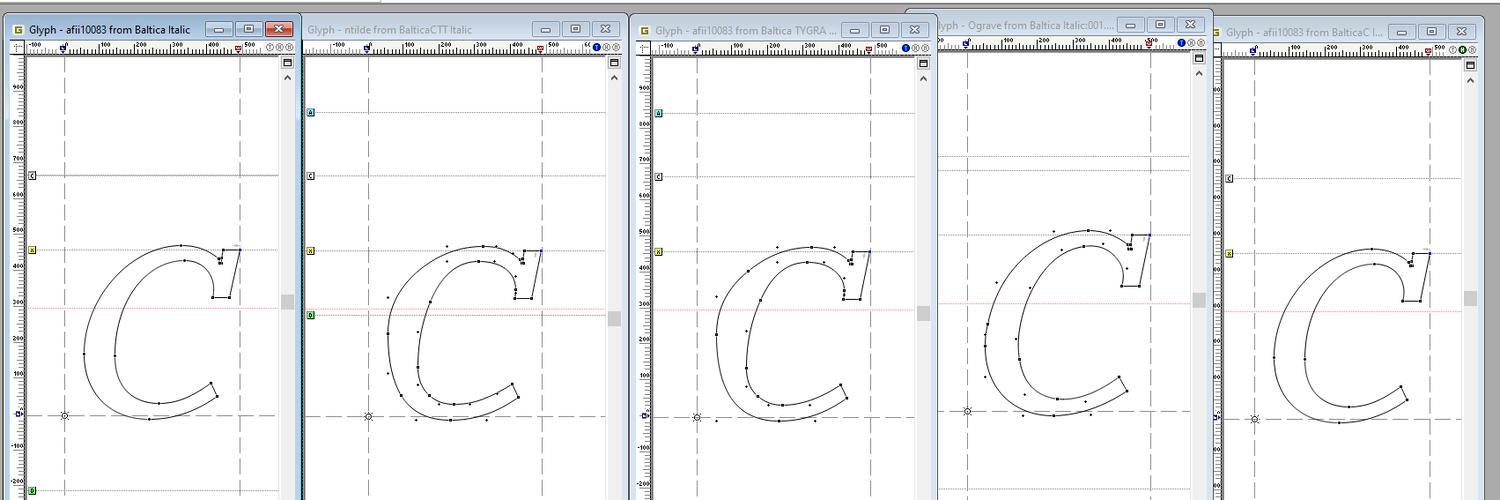Click the G icon in Baltica TYGRA title bar
The width and height of the screenshot is (1500, 500).
click(x=645, y=31)
